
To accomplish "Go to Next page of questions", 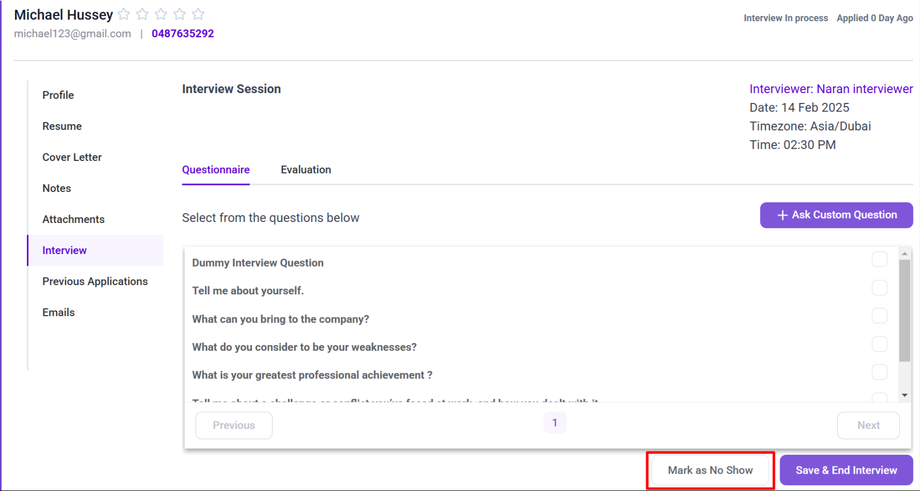I will (868, 425).
